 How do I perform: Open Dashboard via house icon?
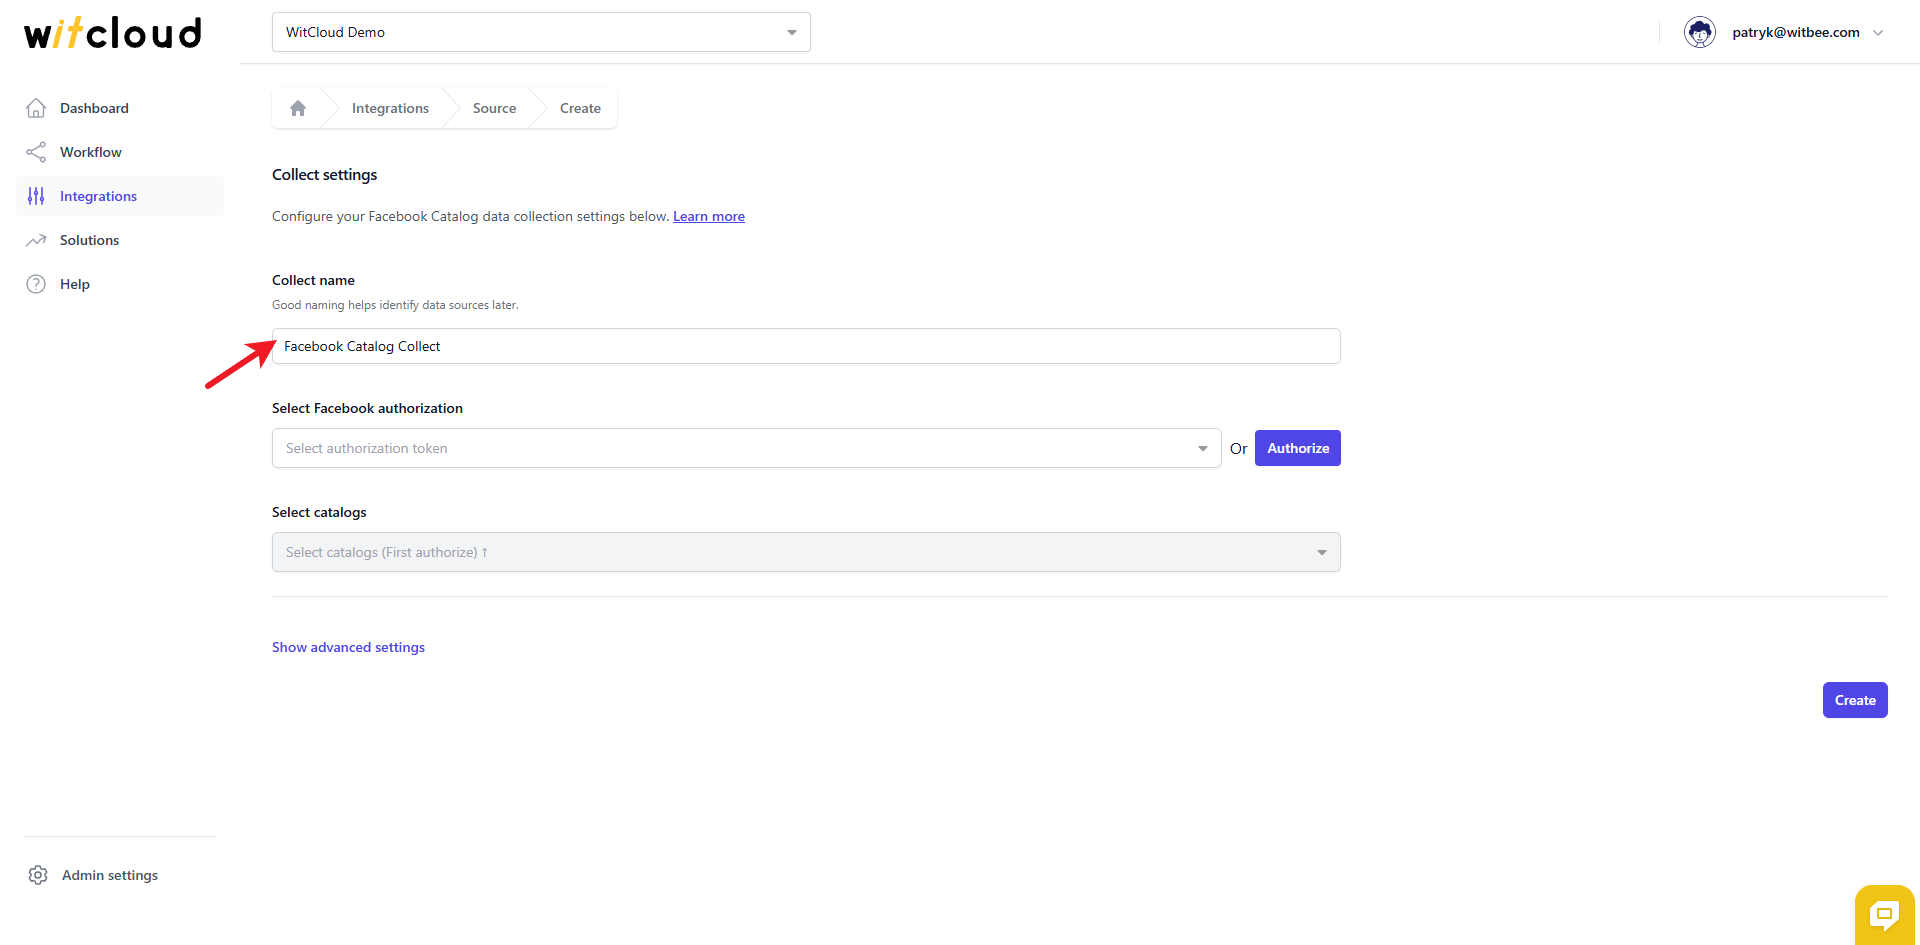36,108
